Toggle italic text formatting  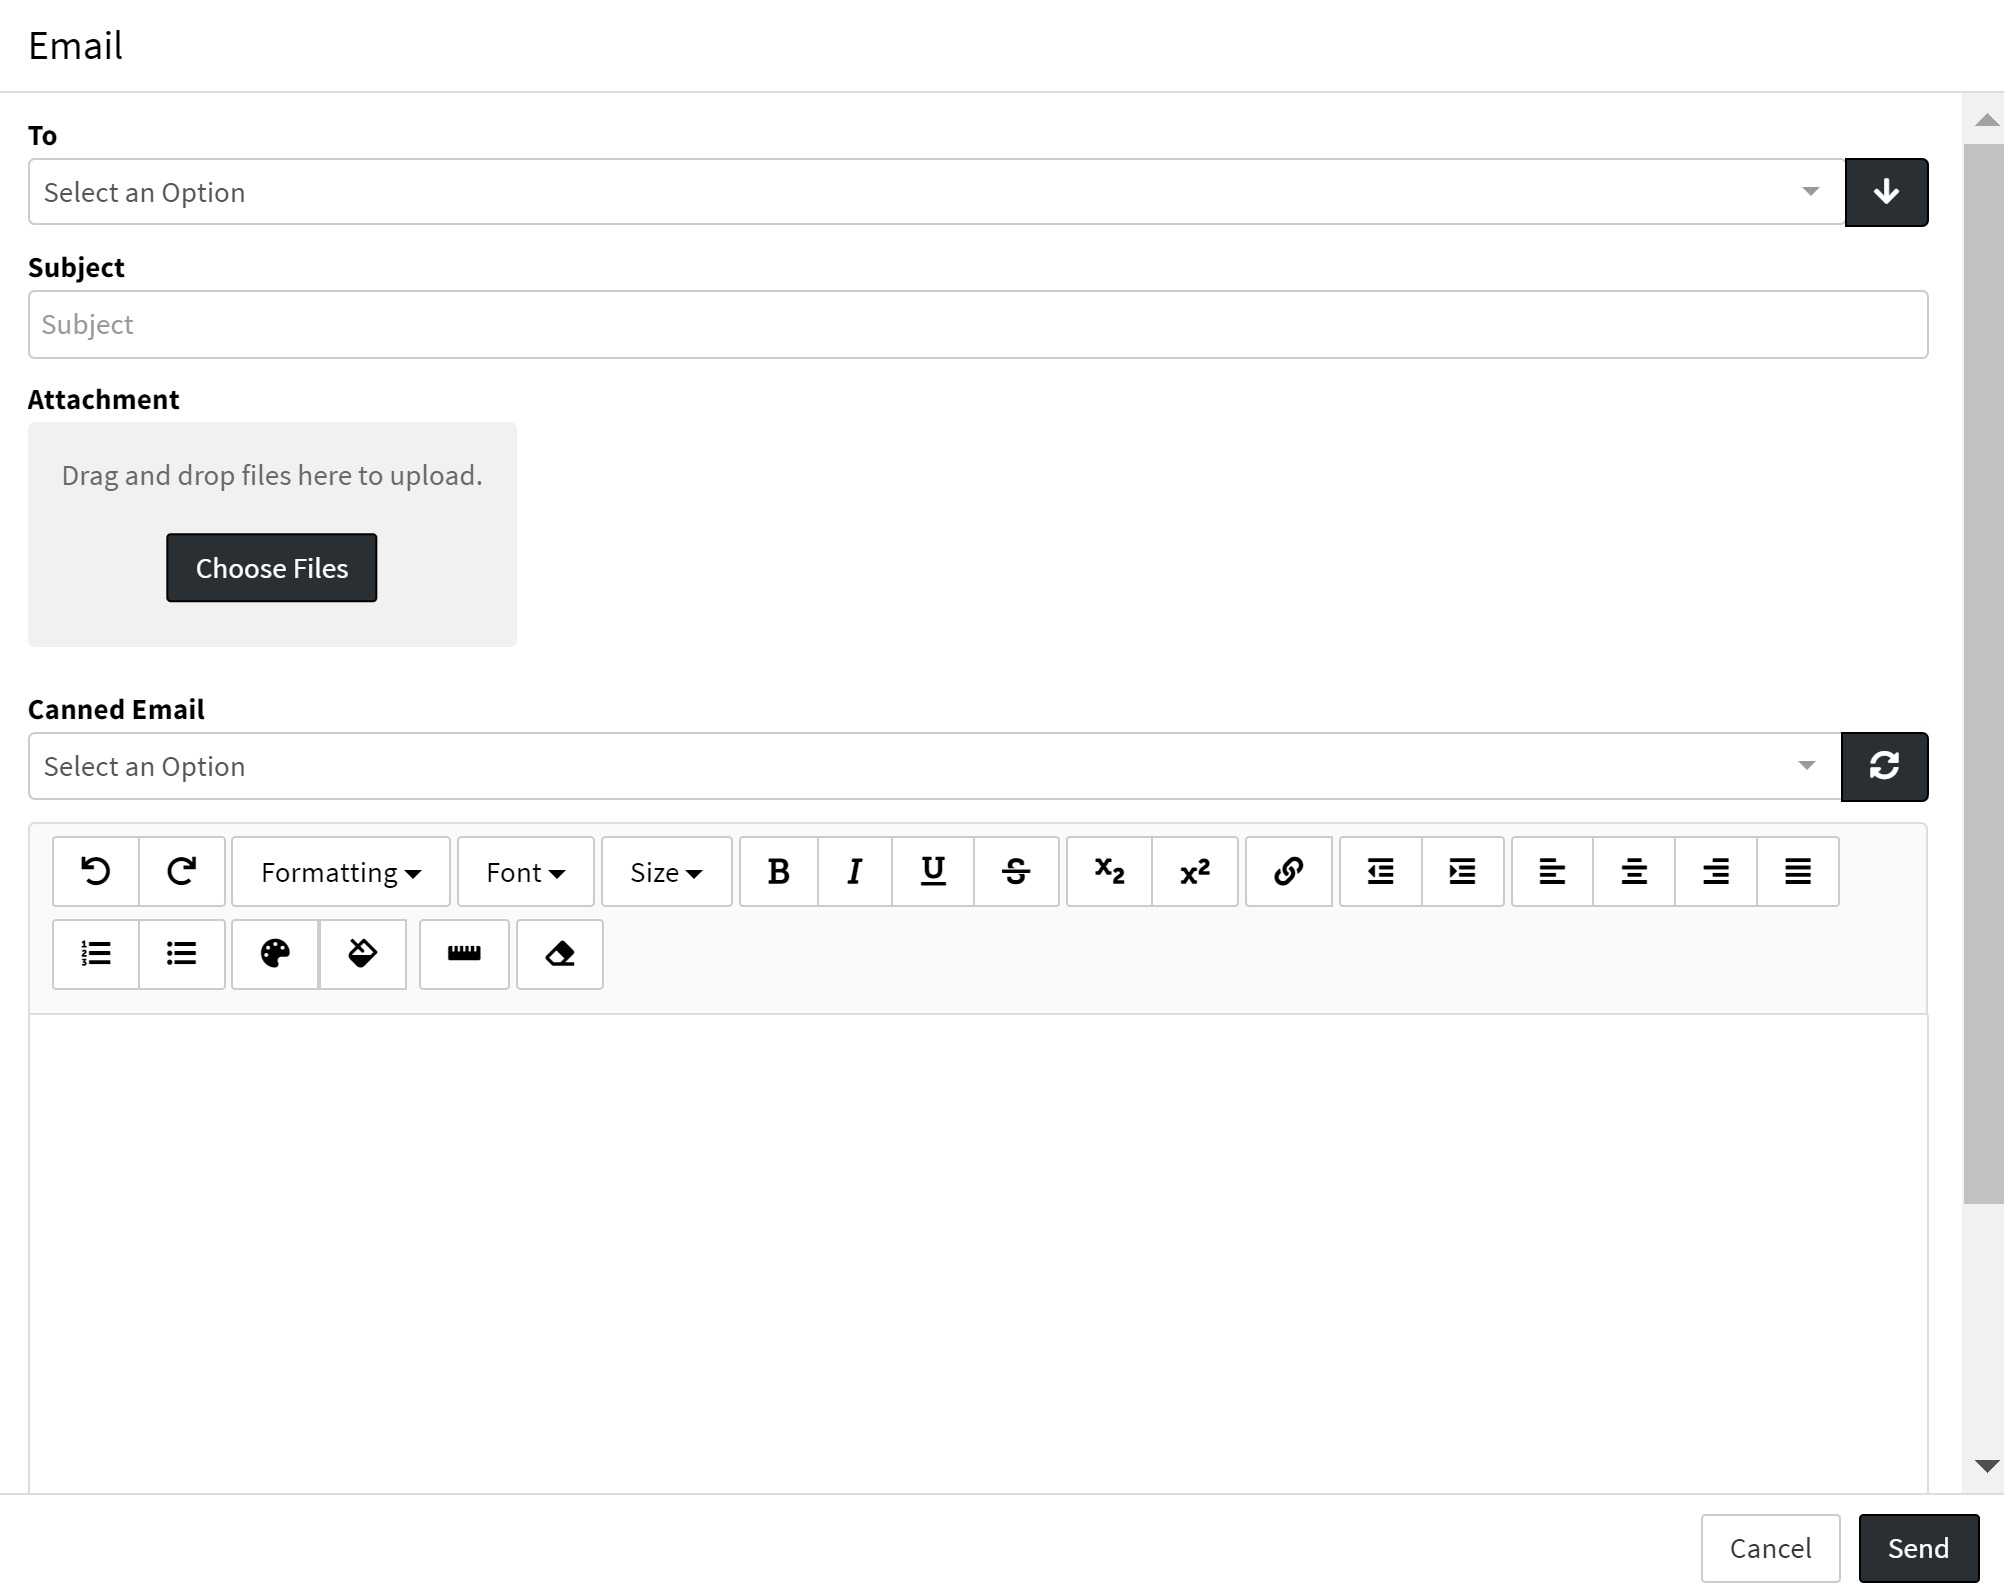tap(854, 872)
